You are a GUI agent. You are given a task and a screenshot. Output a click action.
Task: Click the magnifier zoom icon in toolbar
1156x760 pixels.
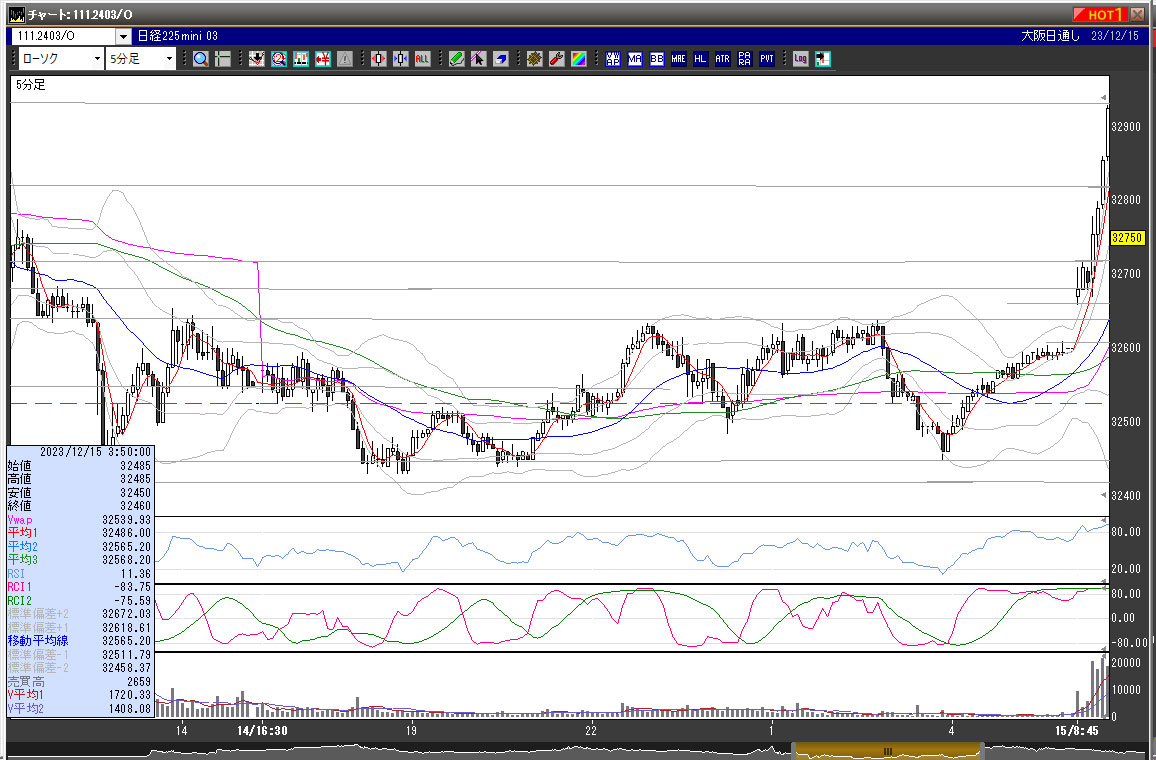click(201, 59)
